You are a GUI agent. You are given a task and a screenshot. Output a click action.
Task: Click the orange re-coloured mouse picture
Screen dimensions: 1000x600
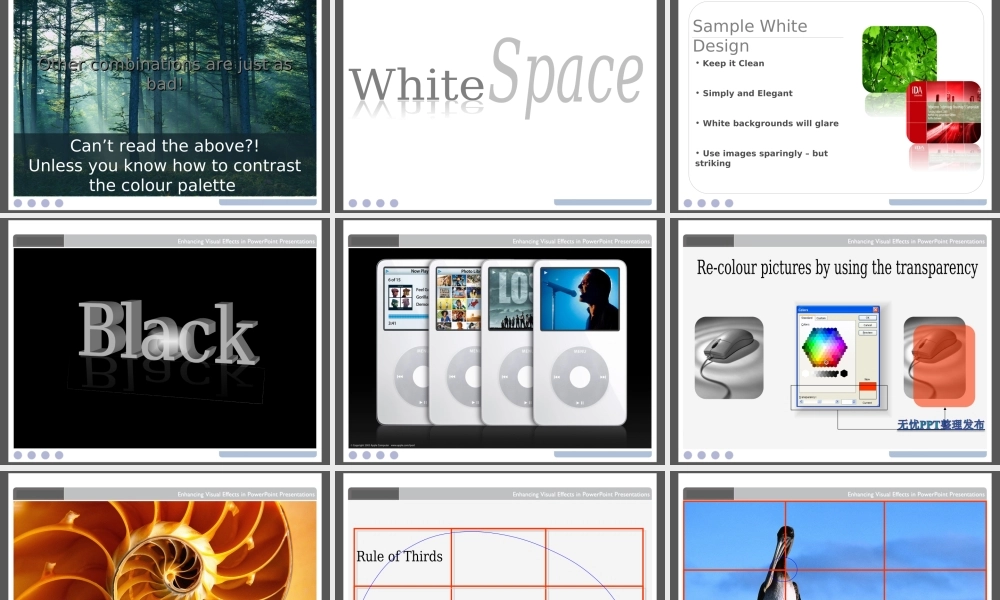point(940,362)
